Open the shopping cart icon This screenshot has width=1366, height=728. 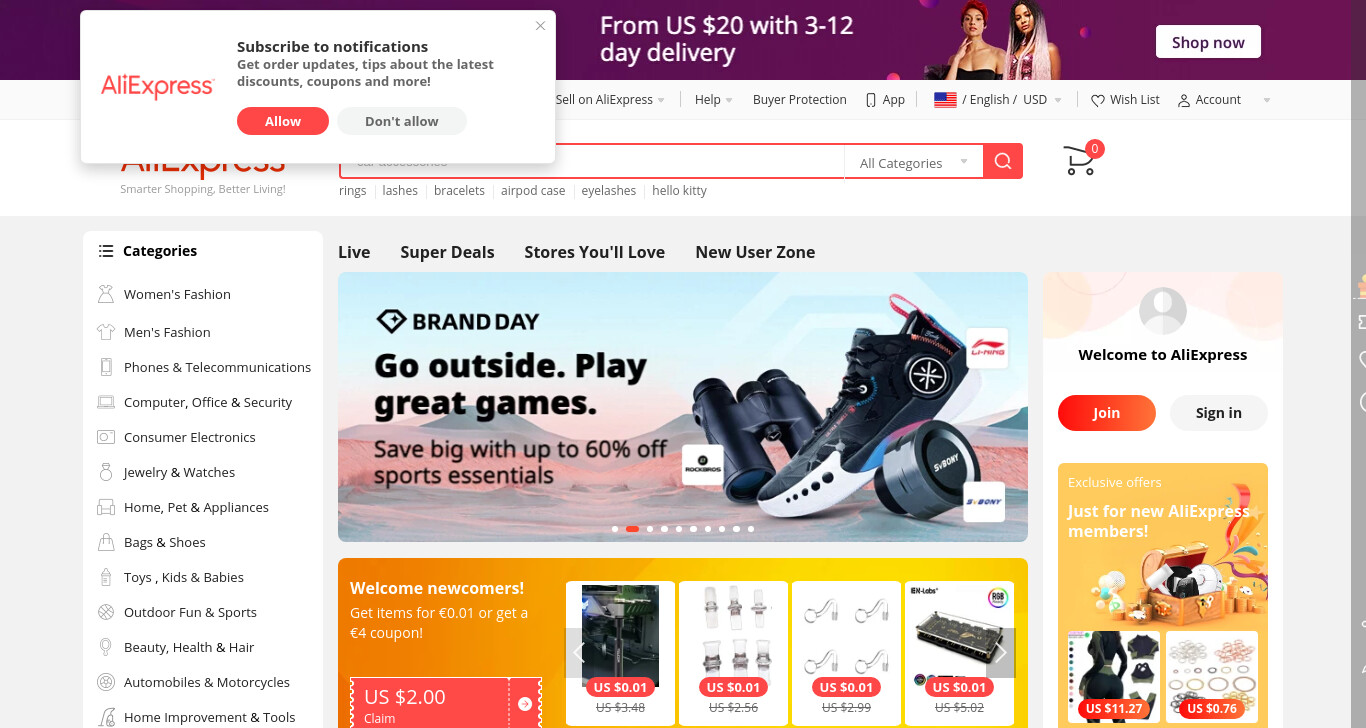1079,161
